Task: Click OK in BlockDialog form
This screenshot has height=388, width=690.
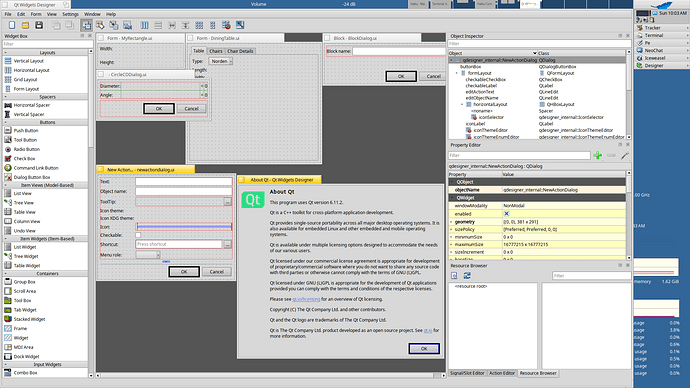Action: pyautogui.click(x=401, y=76)
